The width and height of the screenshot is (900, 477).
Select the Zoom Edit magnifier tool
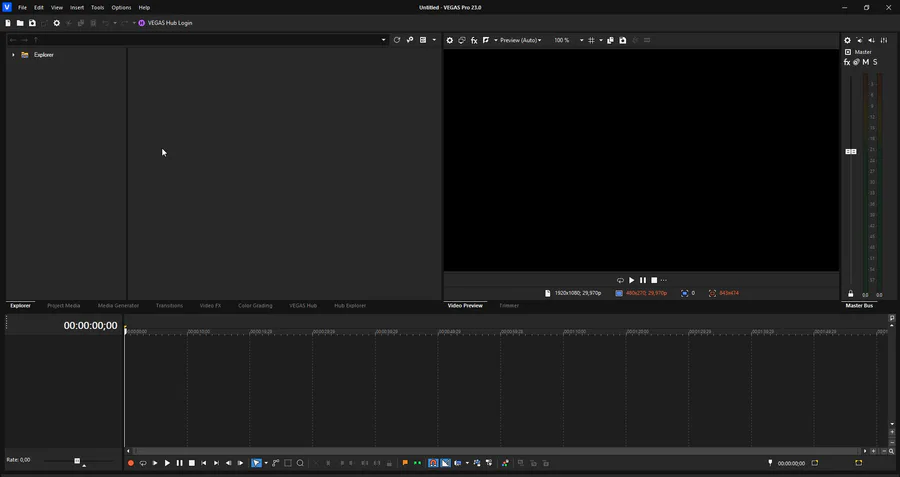click(x=300, y=463)
